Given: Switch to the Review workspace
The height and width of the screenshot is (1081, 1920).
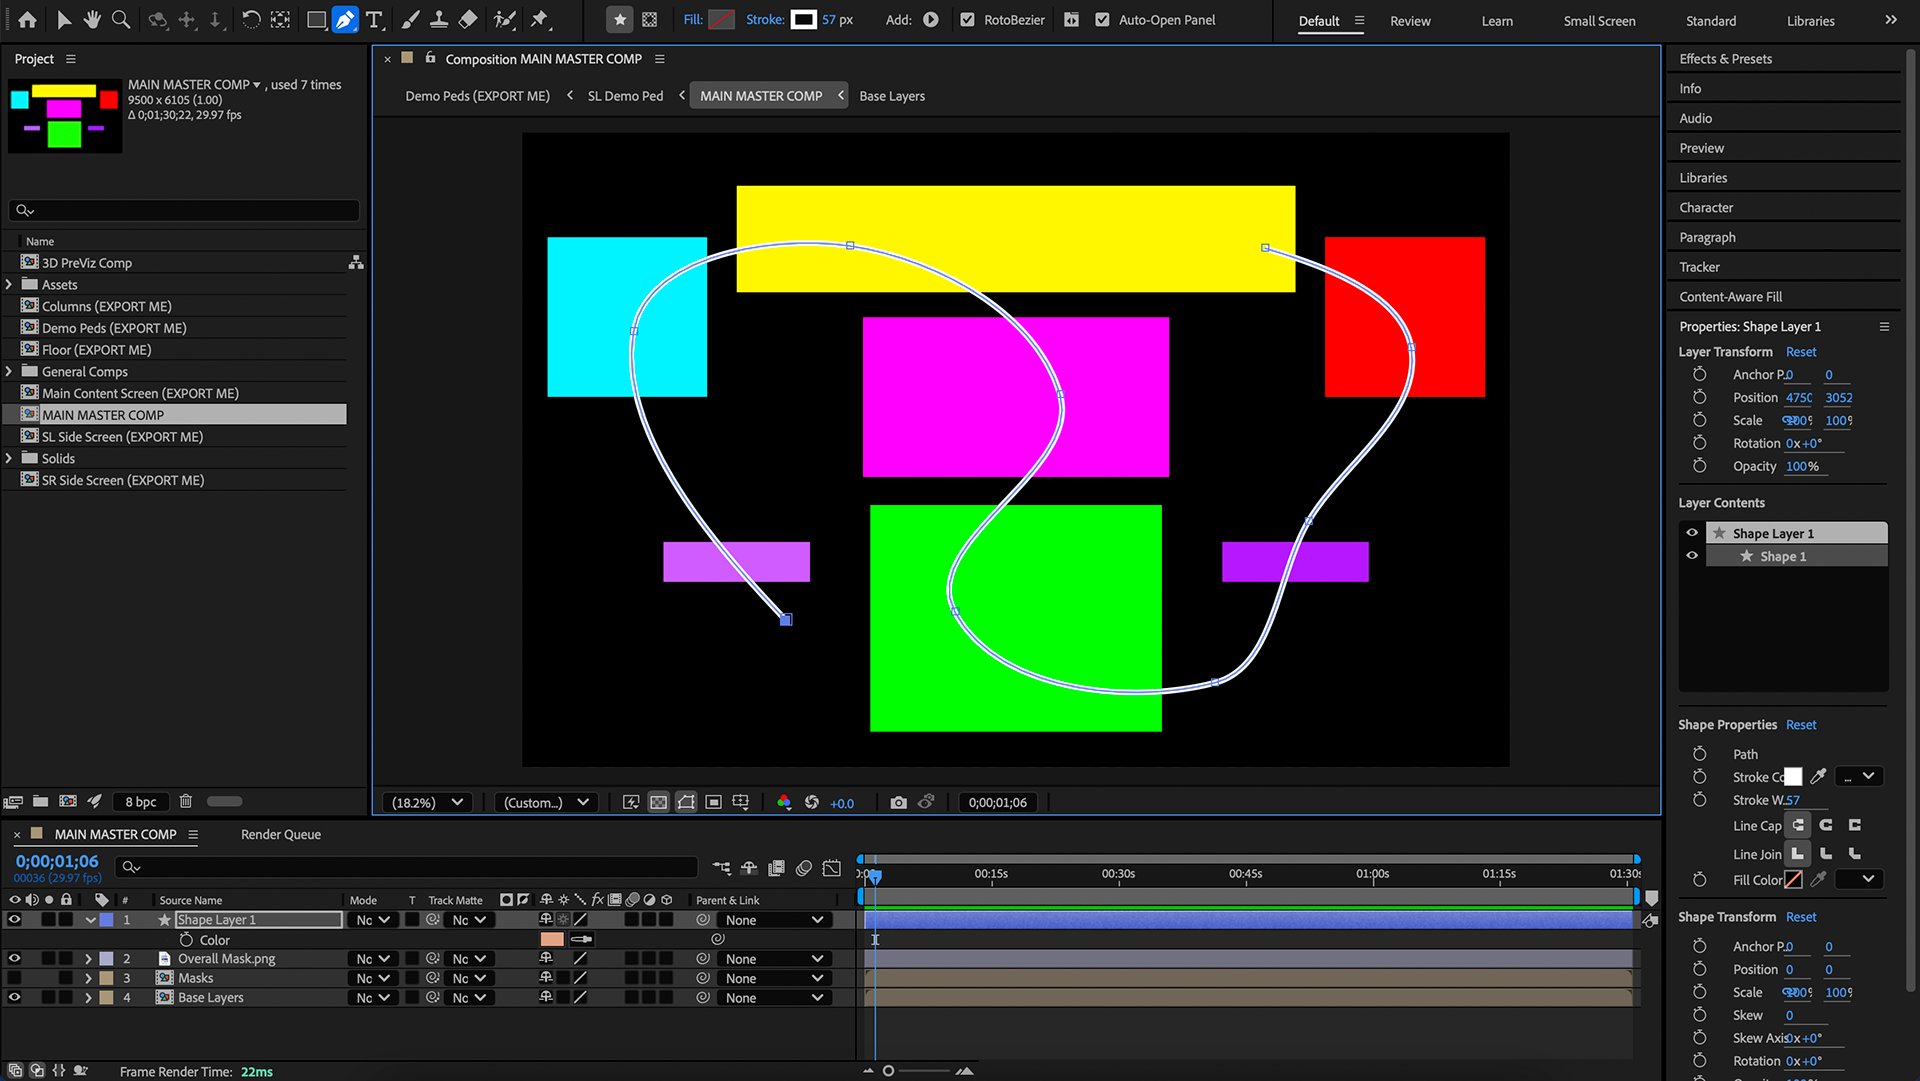Looking at the screenshot, I should 1410,21.
